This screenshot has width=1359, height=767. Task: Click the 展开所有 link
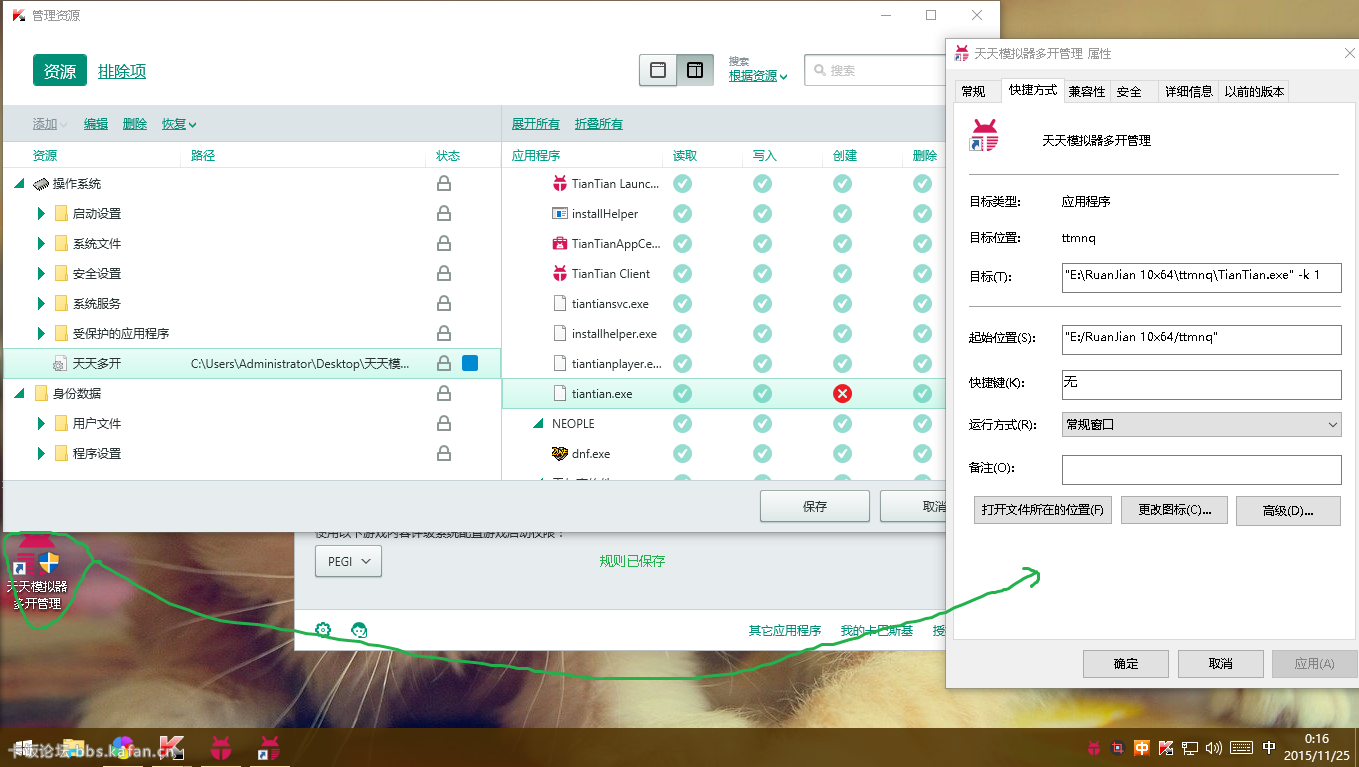536,125
